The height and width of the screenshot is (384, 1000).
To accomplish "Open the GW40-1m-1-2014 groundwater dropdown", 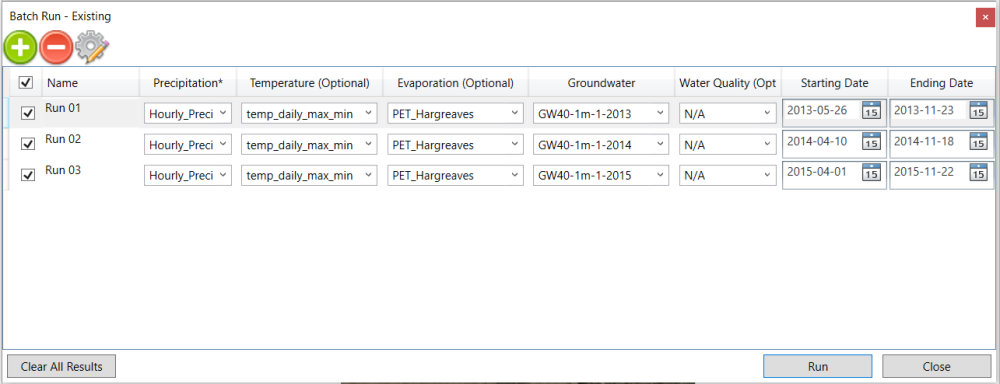I will (x=601, y=145).
